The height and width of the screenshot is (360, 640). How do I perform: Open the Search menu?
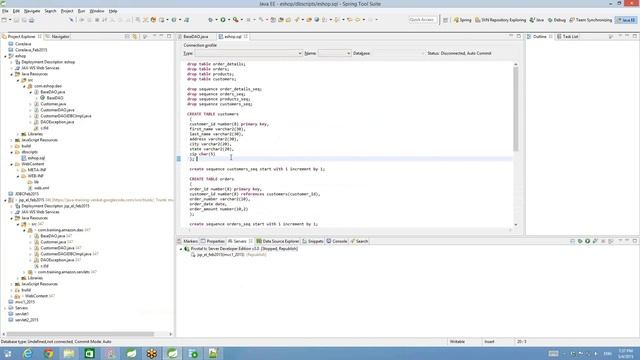pyautogui.click(x=50, y=11)
